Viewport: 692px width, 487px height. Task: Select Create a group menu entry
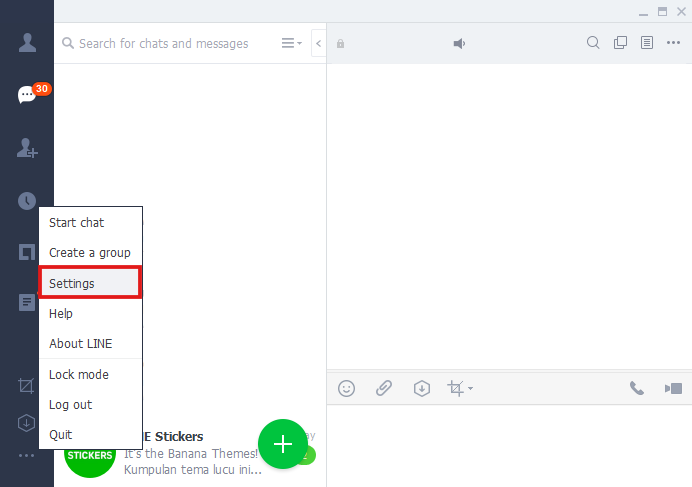(90, 253)
